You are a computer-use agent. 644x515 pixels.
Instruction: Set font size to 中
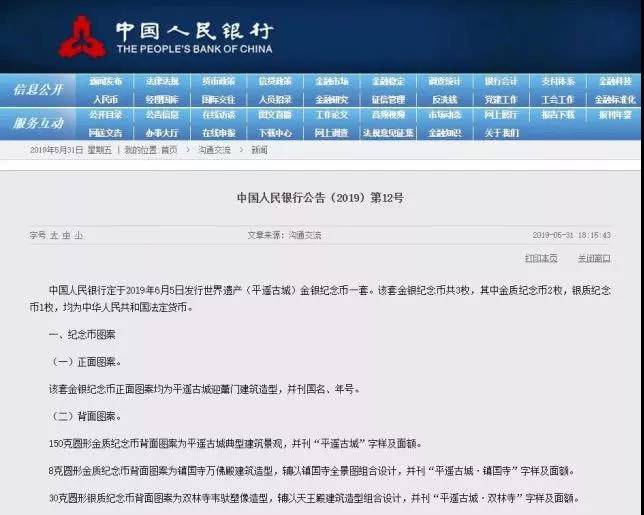pyautogui.click(x=66, y=235)
